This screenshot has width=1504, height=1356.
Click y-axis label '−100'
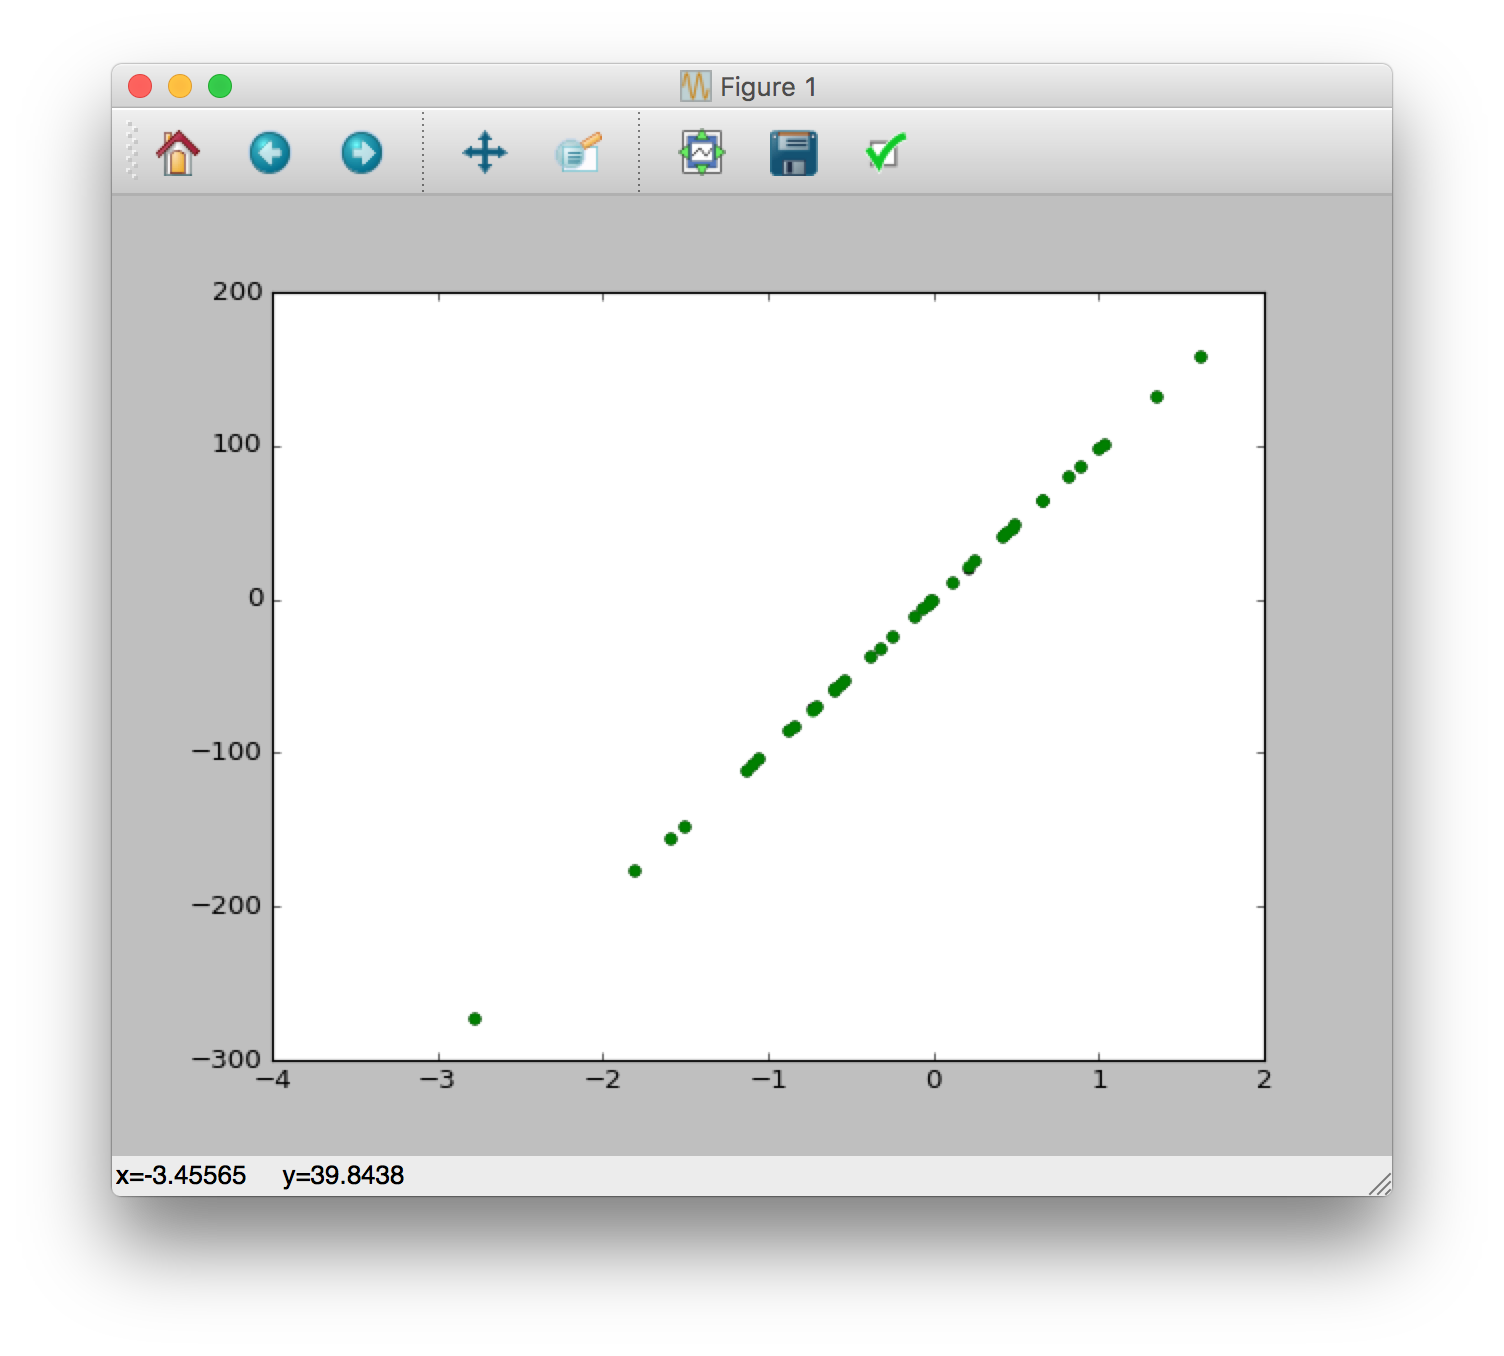(x=227, y=752)
